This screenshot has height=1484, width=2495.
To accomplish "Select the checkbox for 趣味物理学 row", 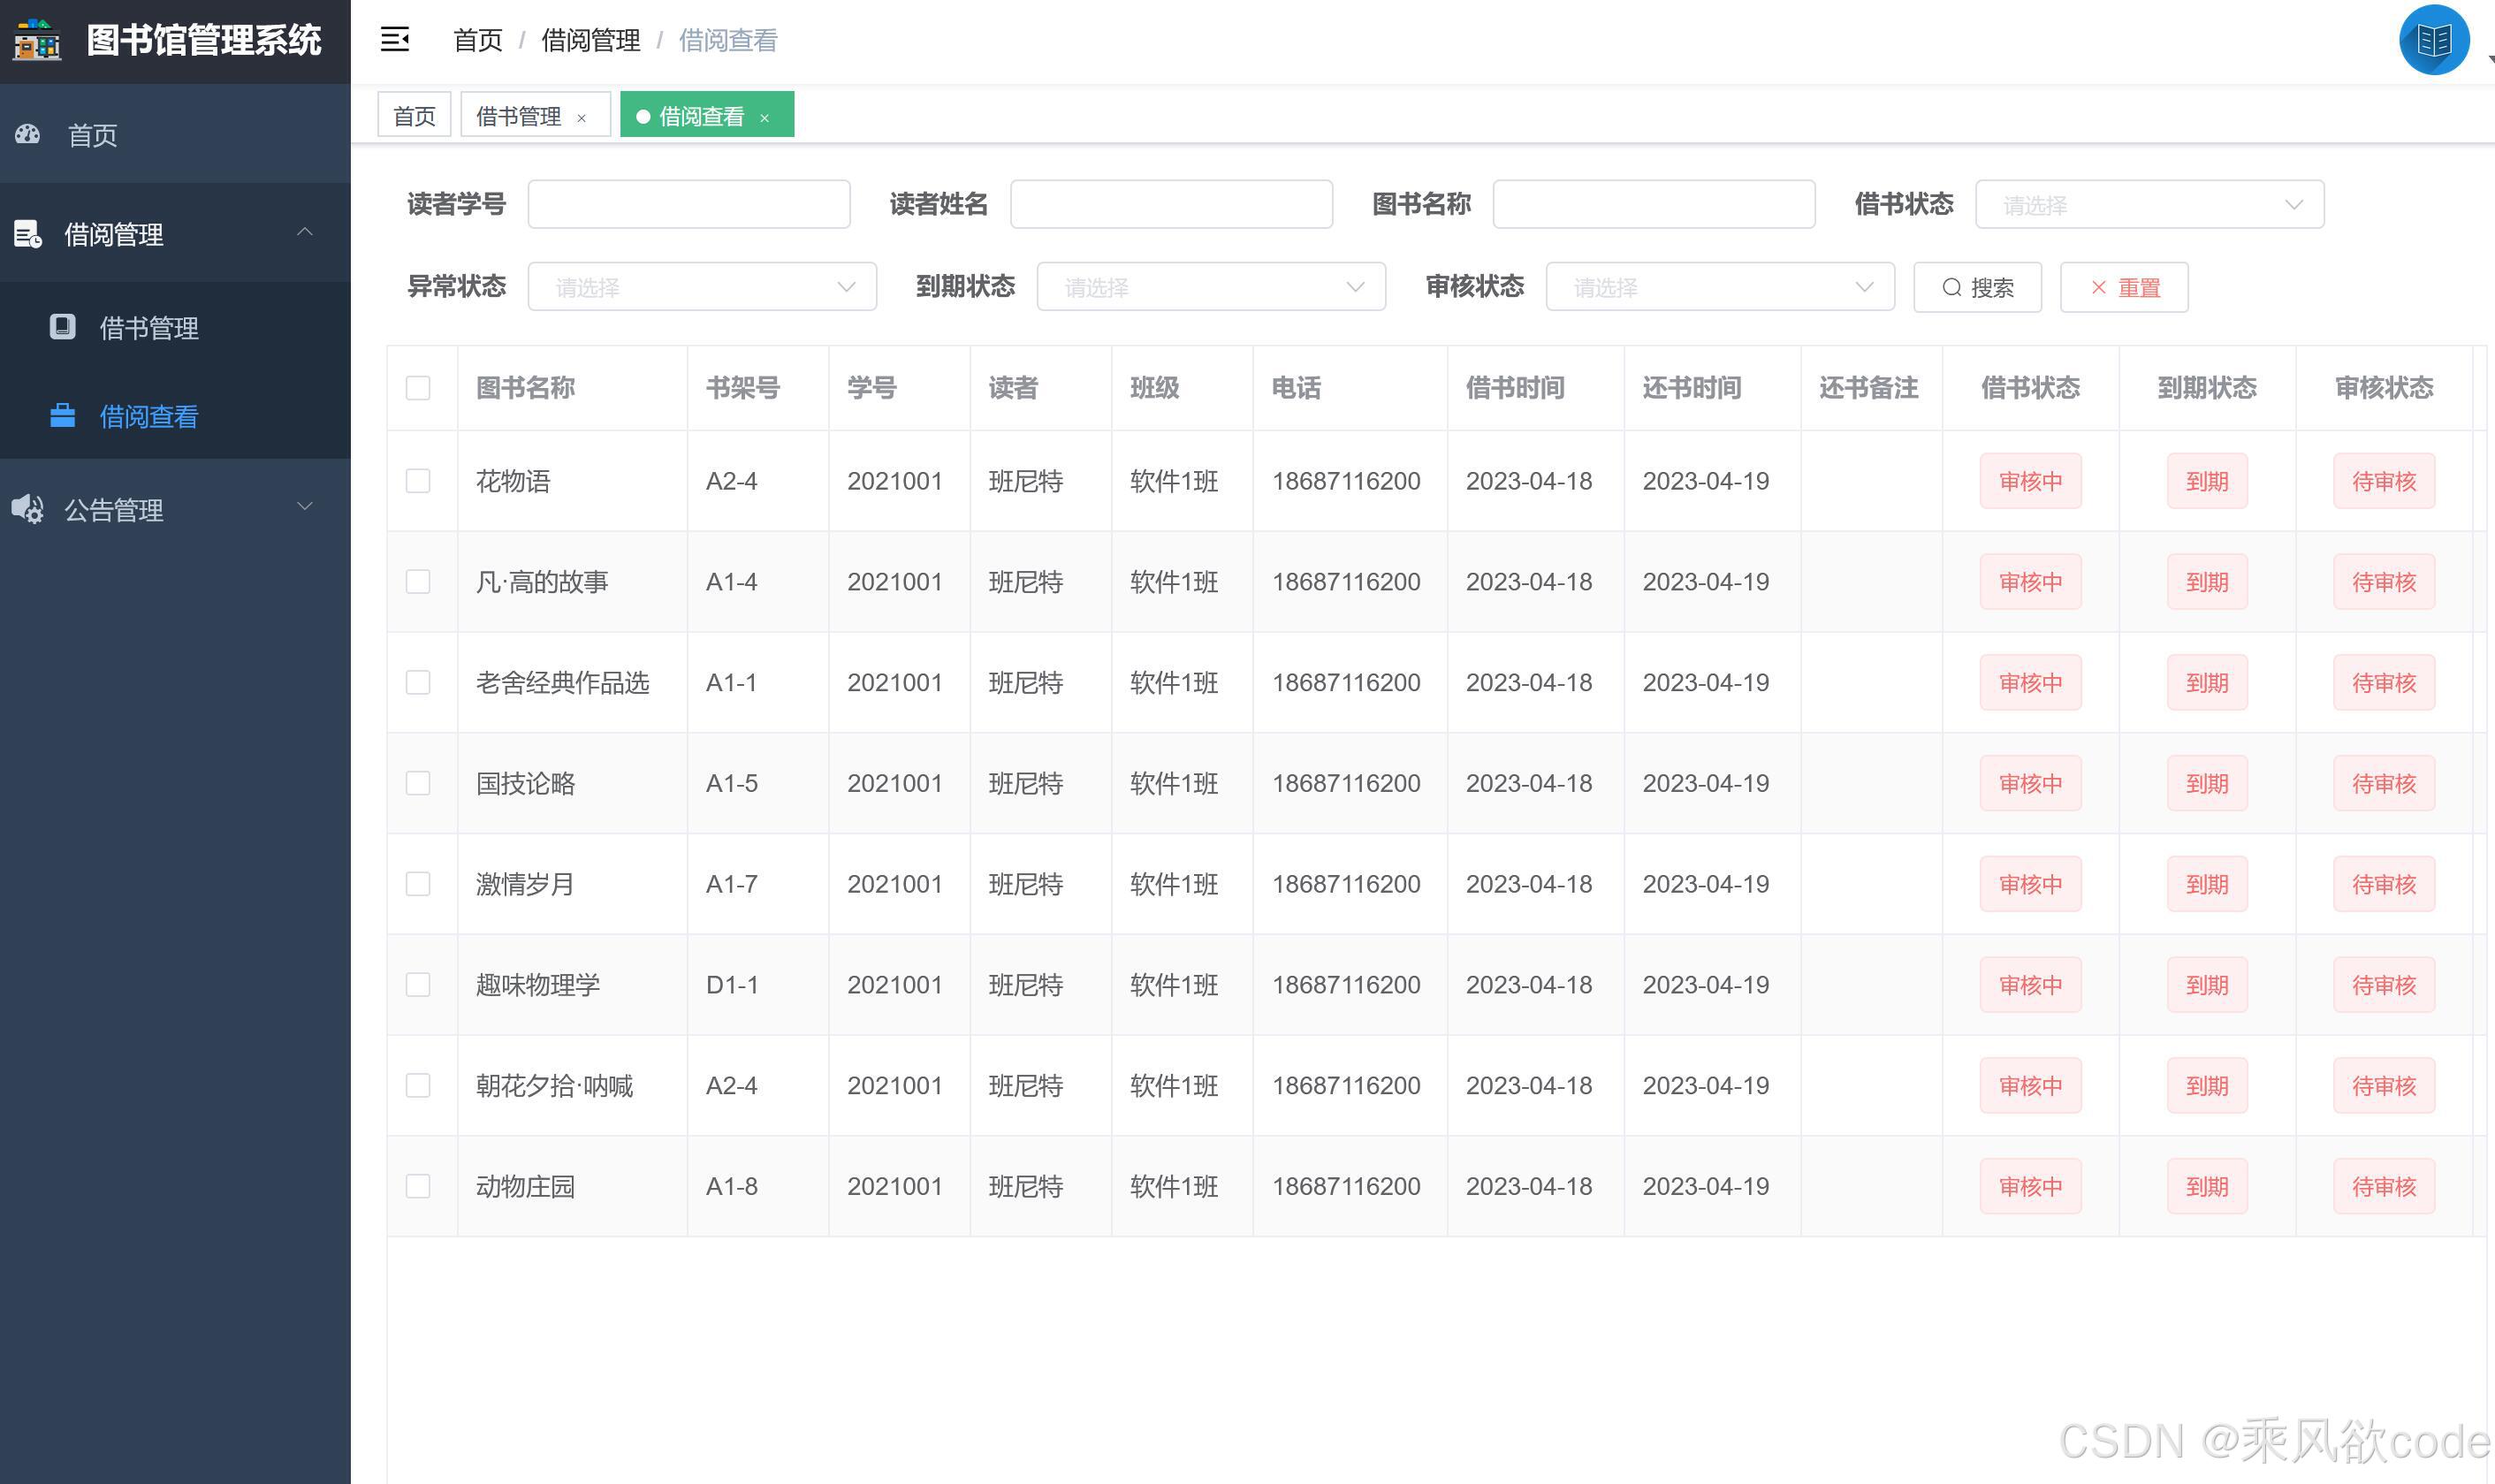I will tap(418, 985).
